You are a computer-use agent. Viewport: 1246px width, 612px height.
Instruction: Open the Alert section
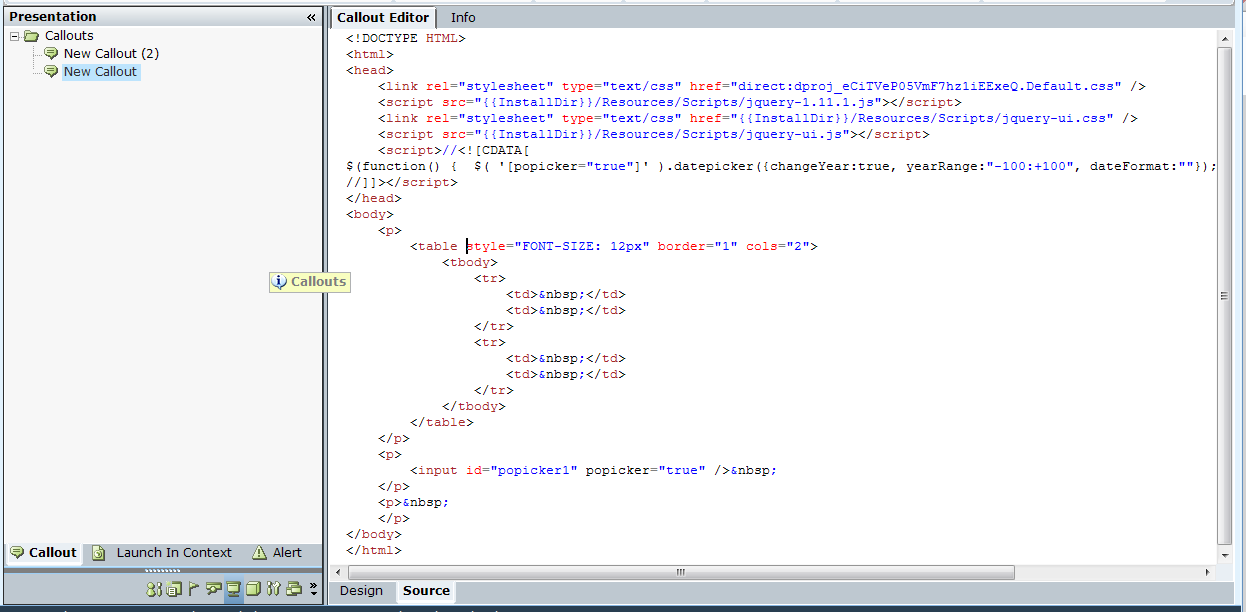286,553
